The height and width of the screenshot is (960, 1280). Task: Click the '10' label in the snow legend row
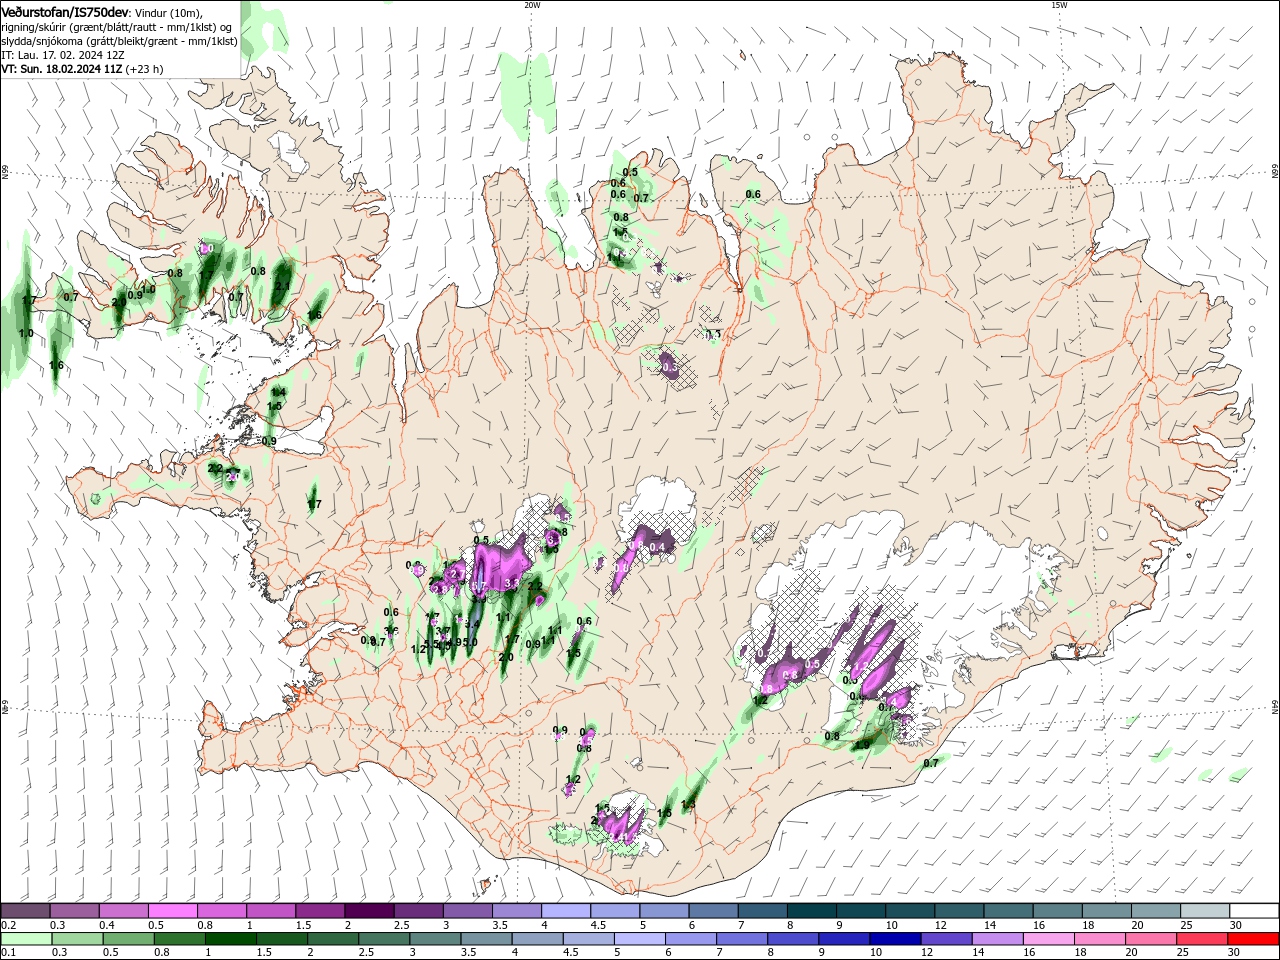[x=891, y=925]
